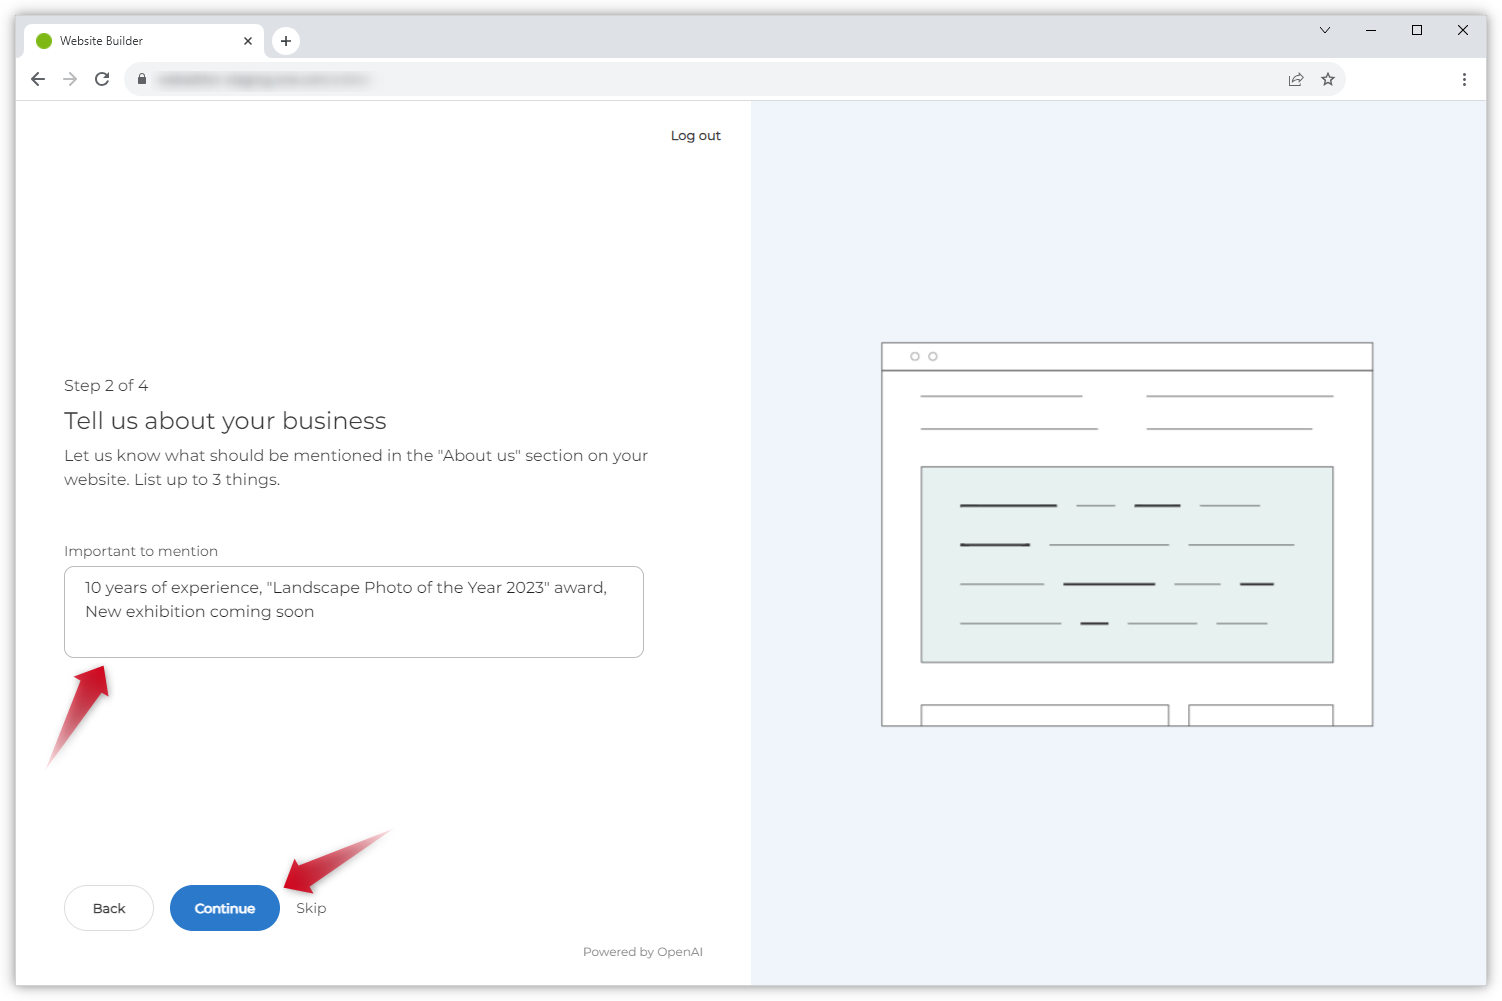Bookmark this page with the star icon
Viewport: 1502px width, 1001px height.
coord(1328,80)
